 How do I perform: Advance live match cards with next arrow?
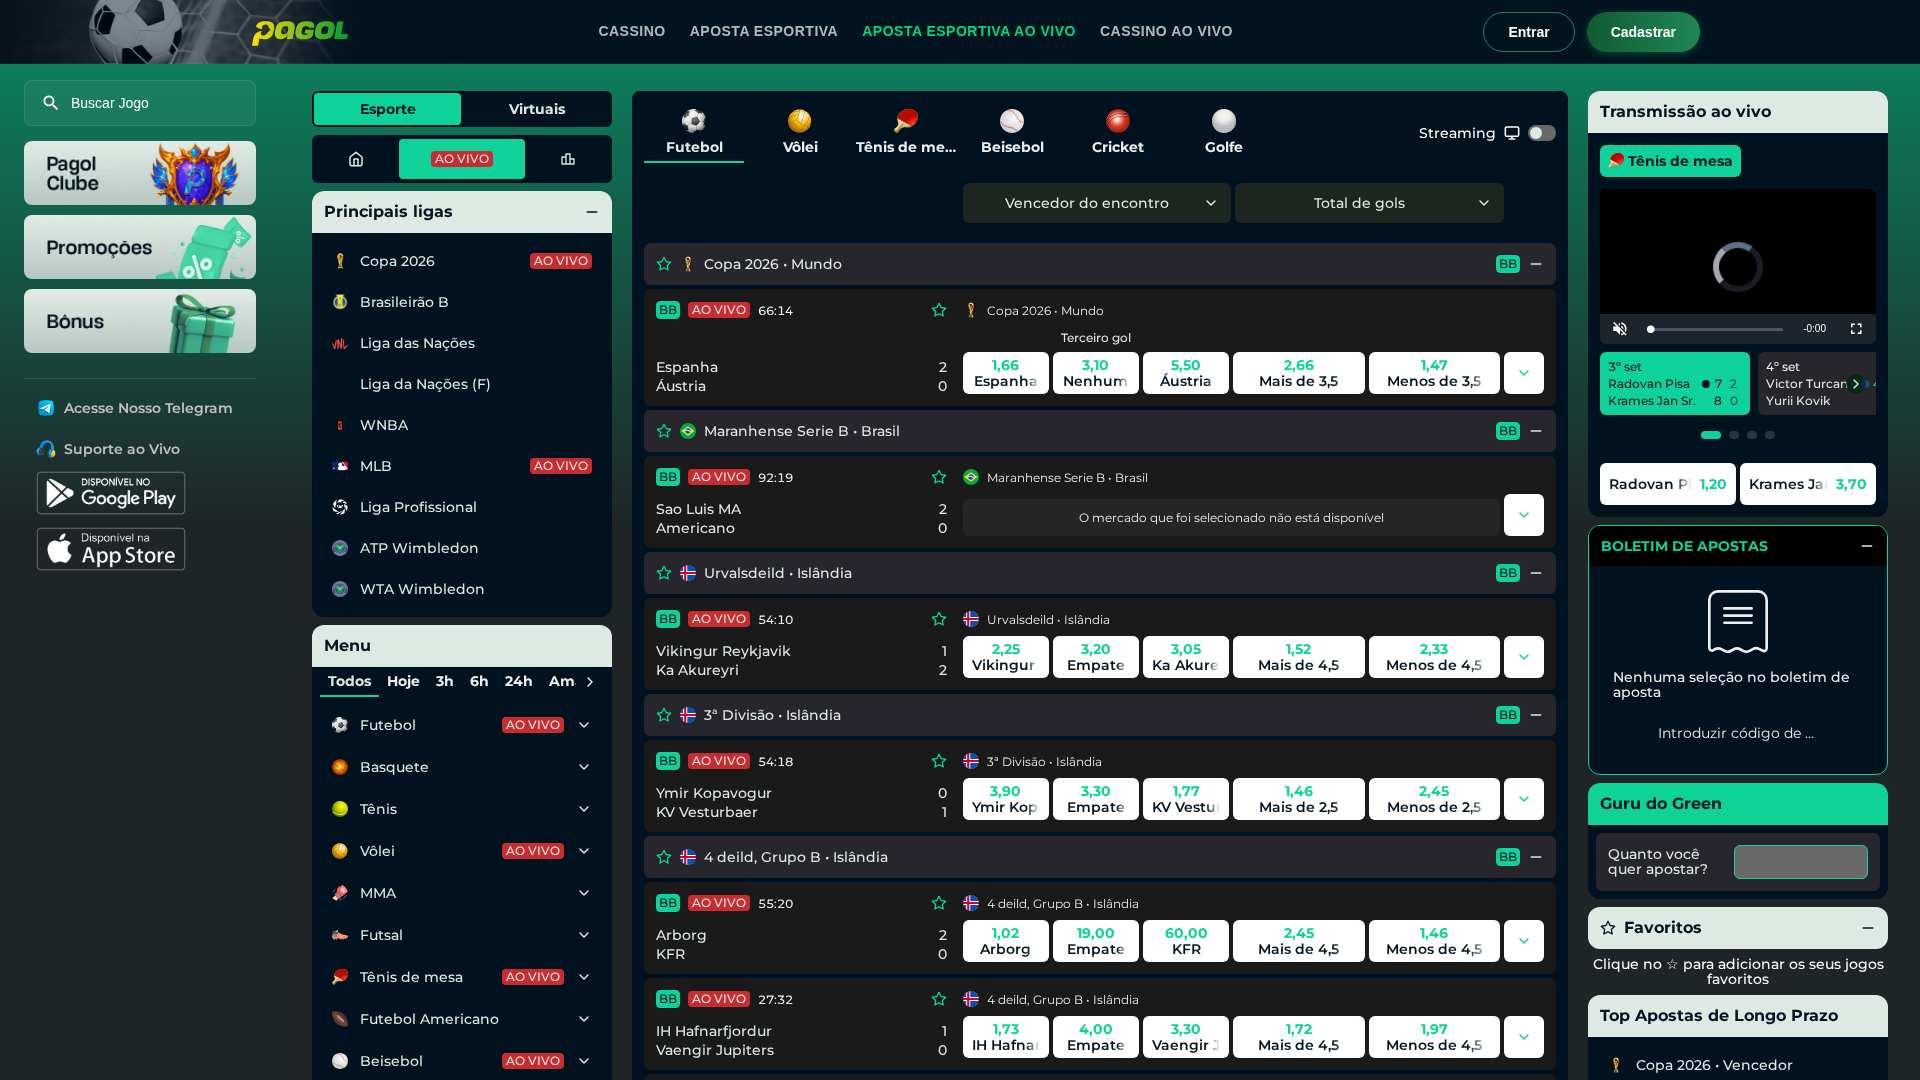(x=1856, y=384)
